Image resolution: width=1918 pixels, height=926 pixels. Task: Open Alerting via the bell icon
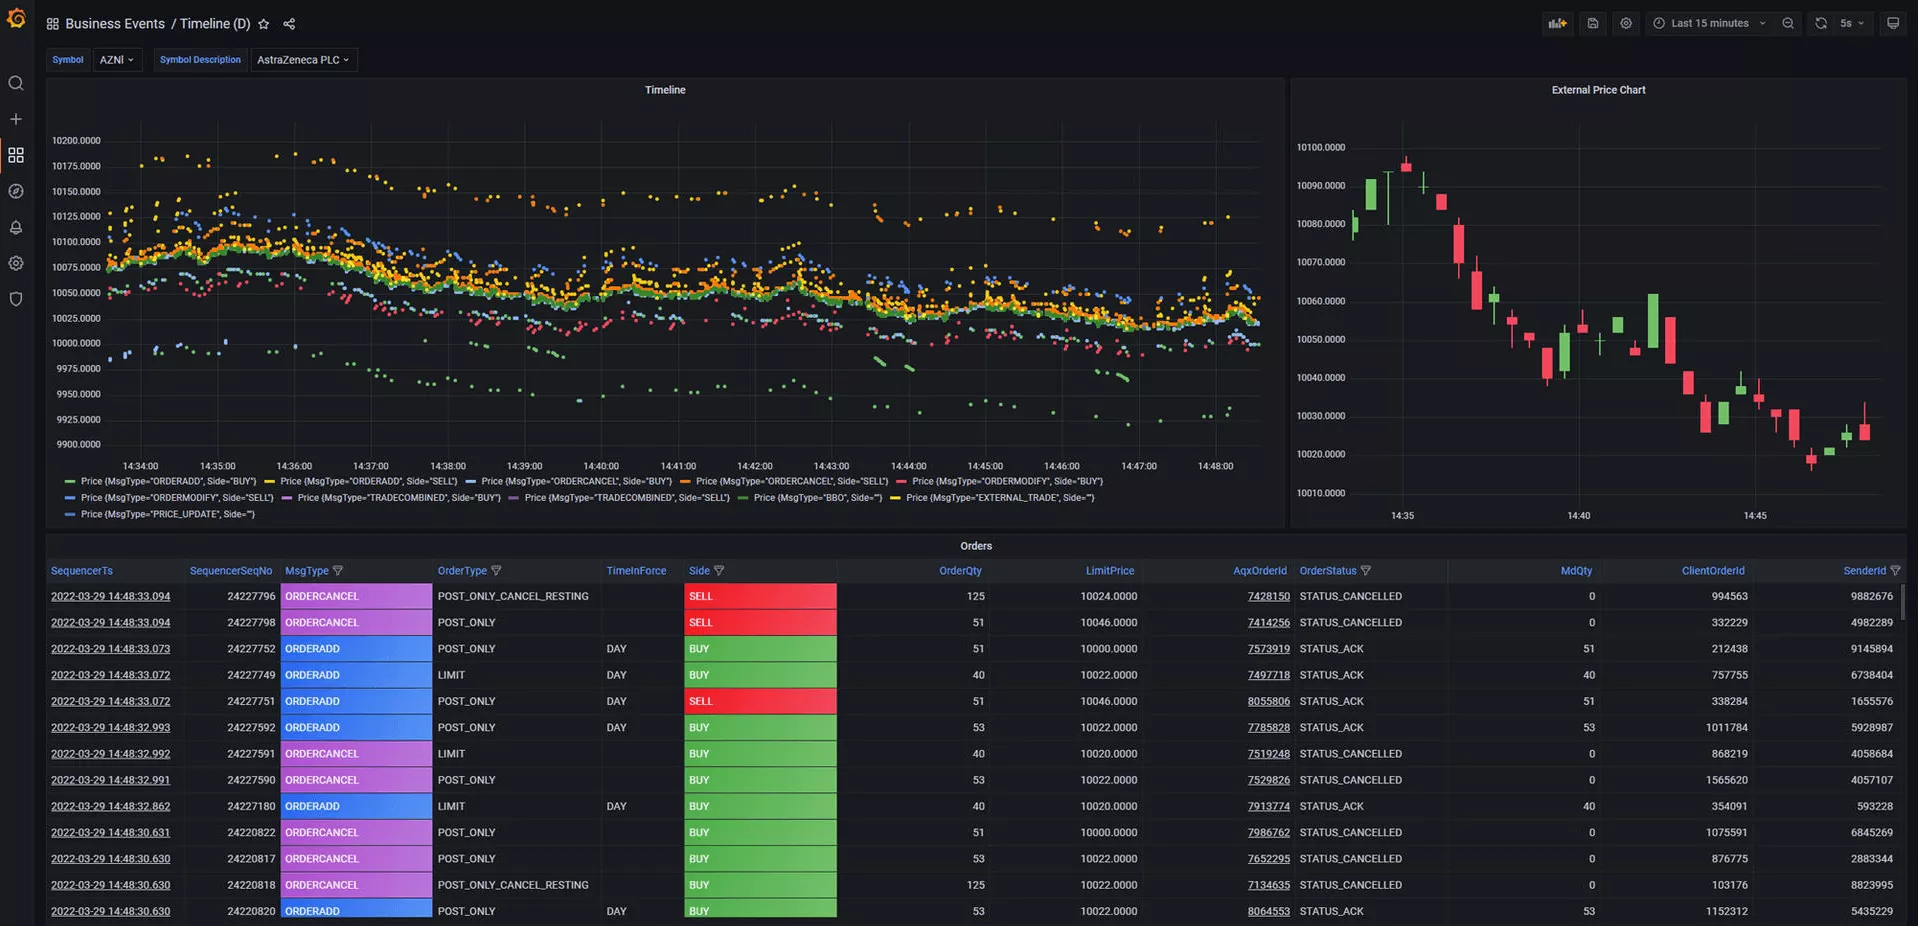pyautogui.click(x=15, y=227)
